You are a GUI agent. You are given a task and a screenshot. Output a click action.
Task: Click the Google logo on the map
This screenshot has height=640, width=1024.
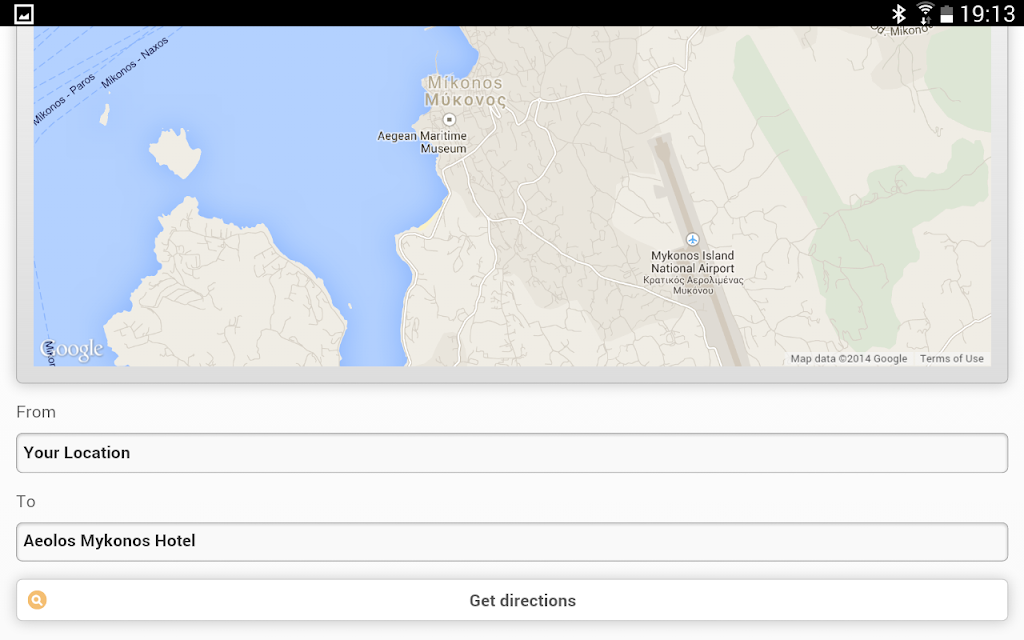point(72,349)
